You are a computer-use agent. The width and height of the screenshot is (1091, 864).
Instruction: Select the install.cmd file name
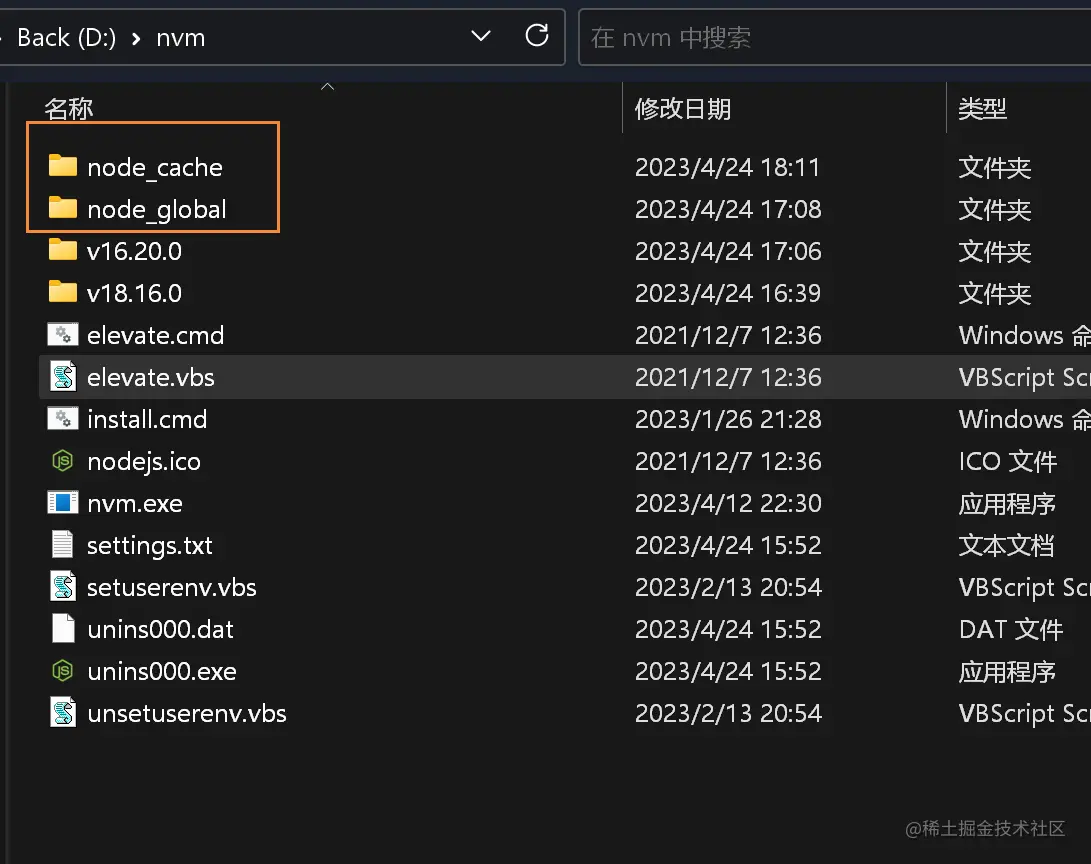pos(147,419)
